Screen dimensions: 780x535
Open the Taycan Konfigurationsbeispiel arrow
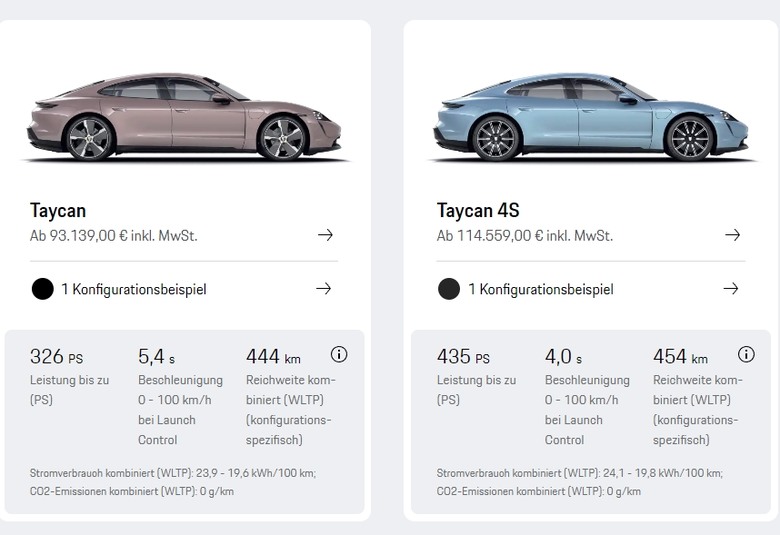click(x=323, y=289)
